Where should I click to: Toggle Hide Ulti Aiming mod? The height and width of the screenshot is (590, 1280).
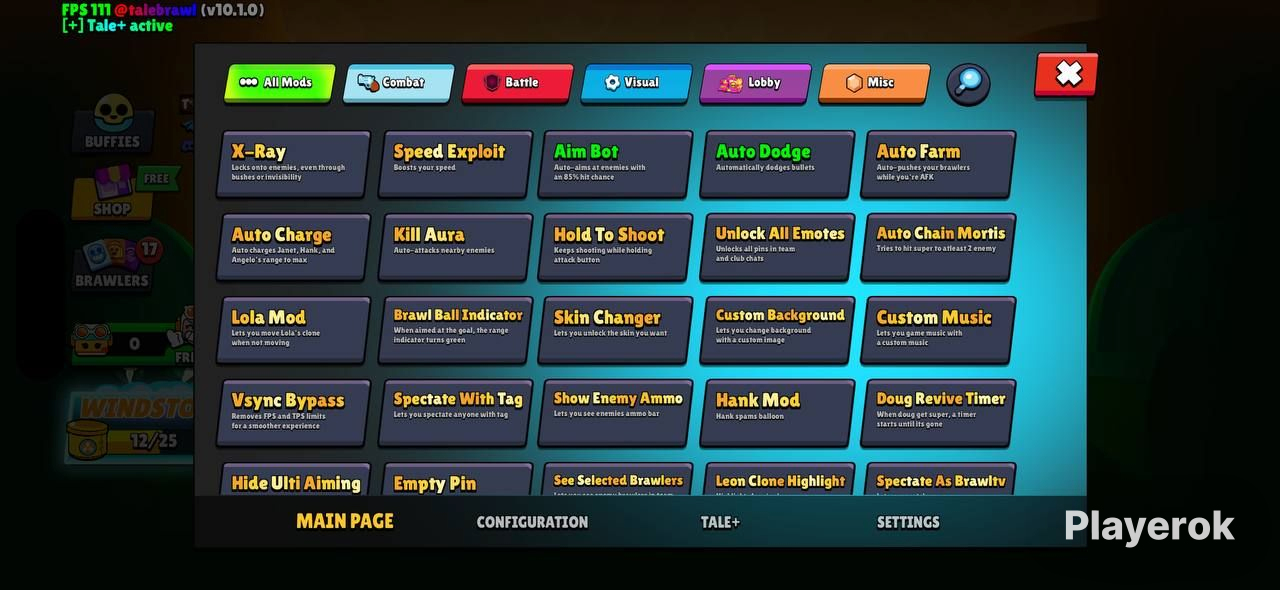(x=293, y=480)
